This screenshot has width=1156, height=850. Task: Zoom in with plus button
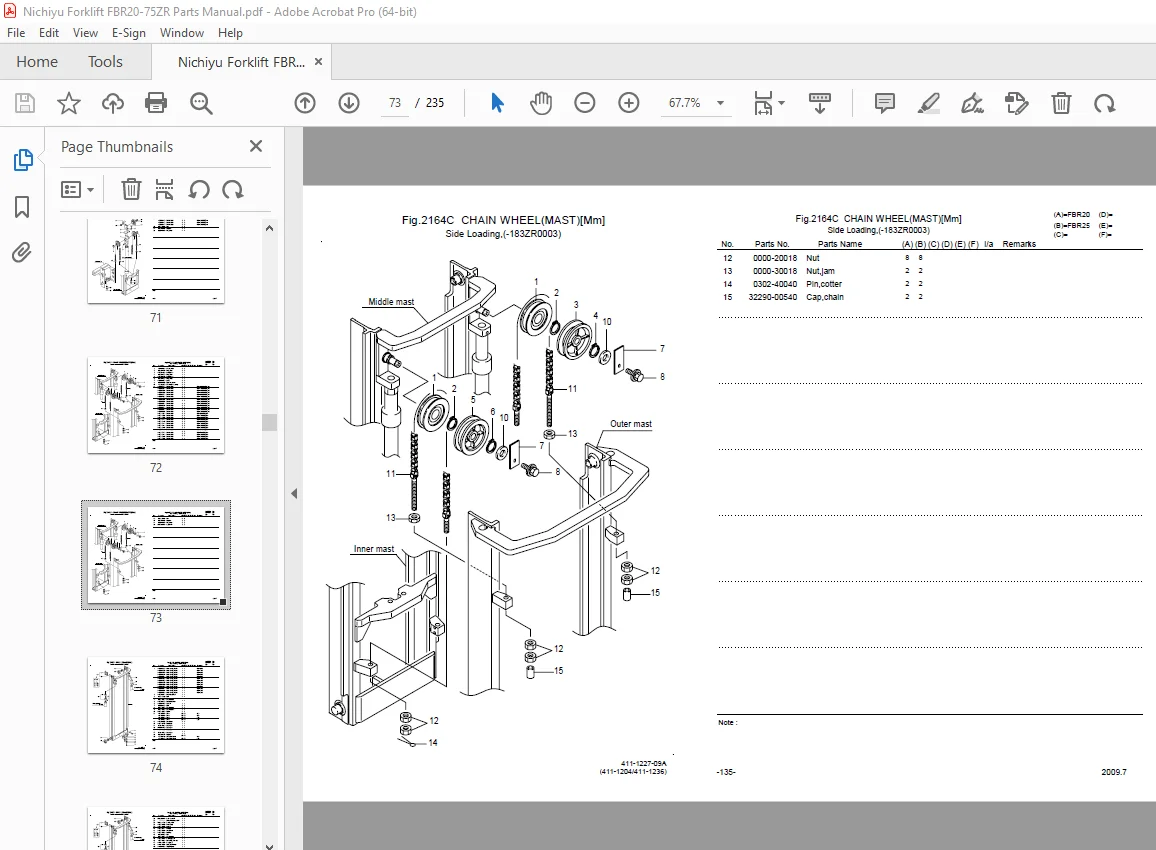[x=629, y=103]
